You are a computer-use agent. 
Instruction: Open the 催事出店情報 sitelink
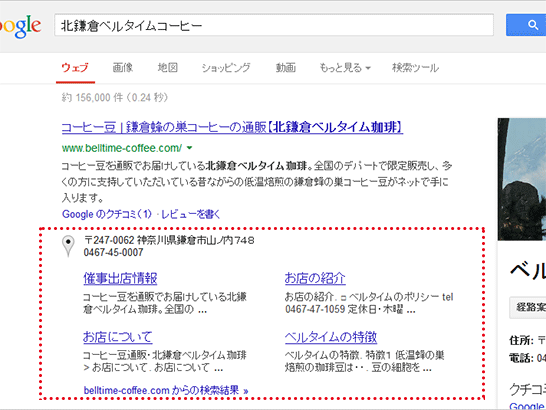click(120, 278)
